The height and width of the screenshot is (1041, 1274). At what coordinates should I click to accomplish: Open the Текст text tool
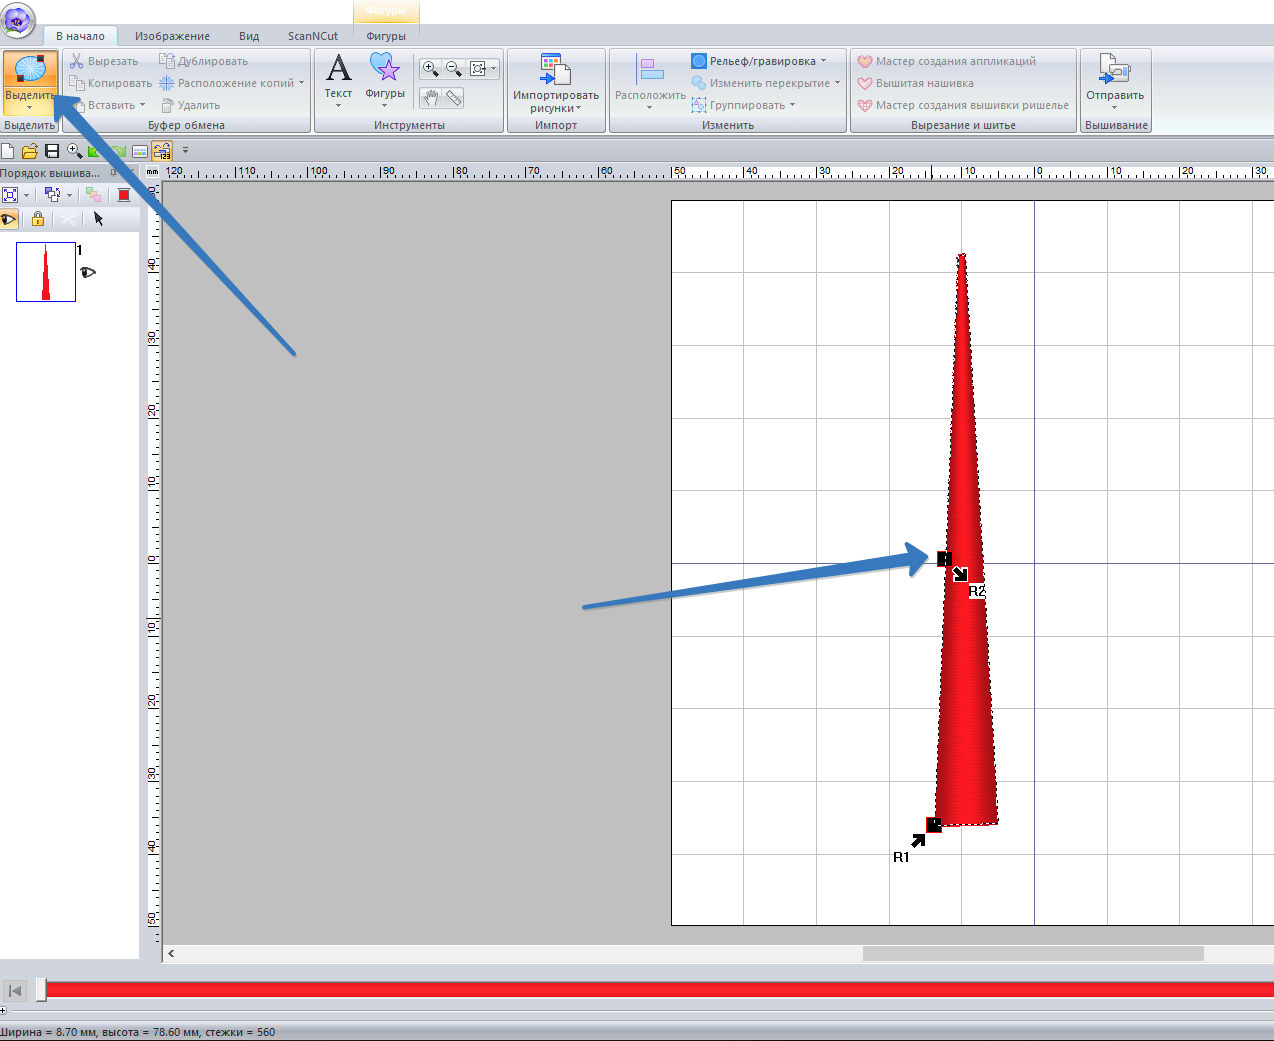pyautogui.click(x=338, y=78)
